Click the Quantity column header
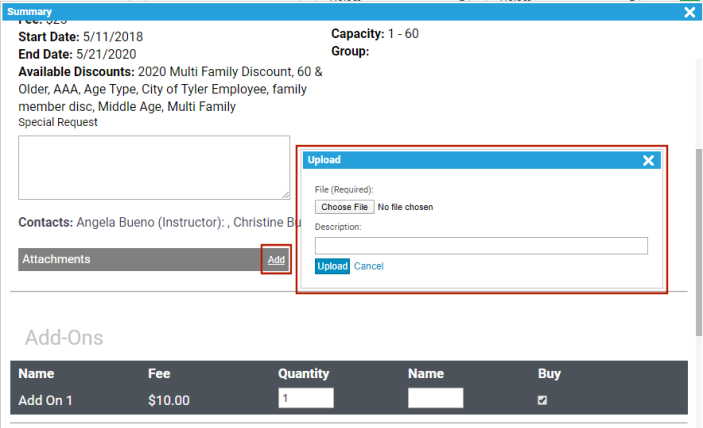This screenshot has height=428, width=703. point(303,374)
